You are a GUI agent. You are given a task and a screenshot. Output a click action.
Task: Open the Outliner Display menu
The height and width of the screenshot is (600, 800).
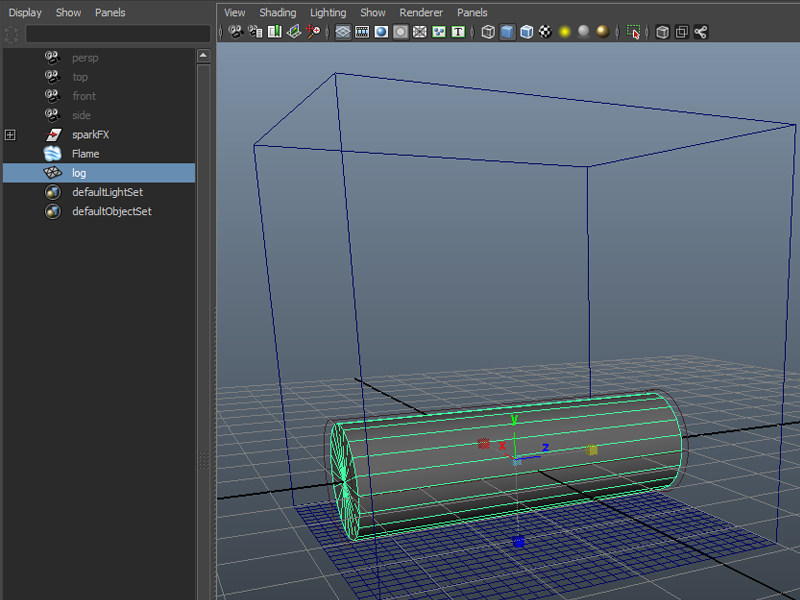coord(25,13)
